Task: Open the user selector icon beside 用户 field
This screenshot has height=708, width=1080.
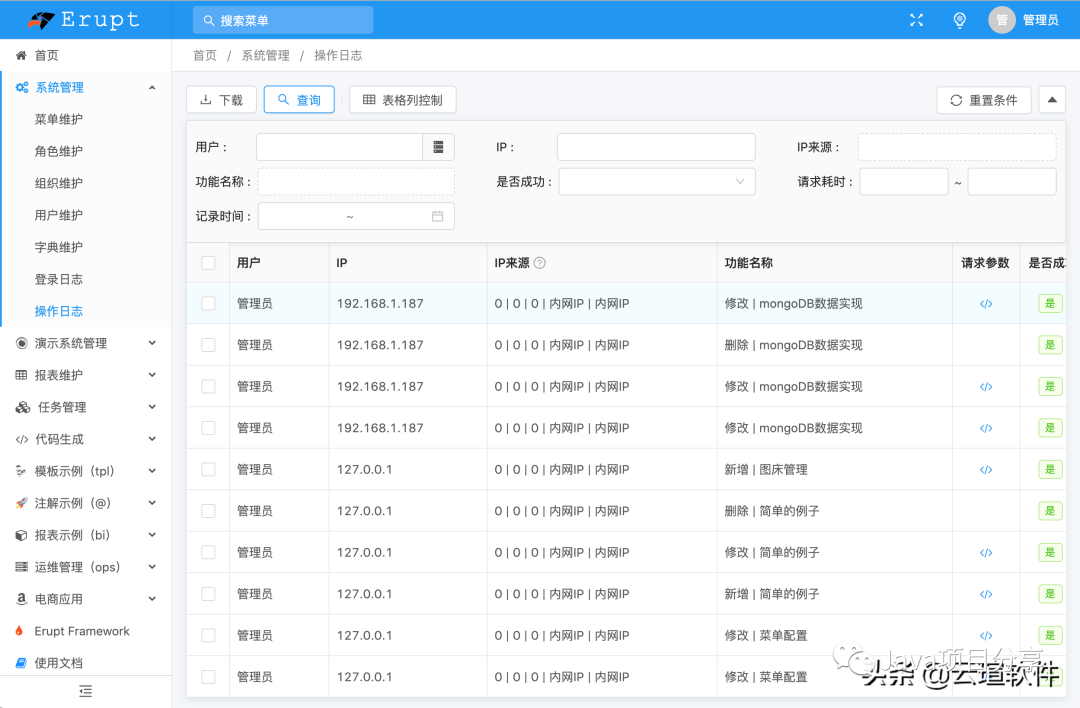Action: point(437,146)
